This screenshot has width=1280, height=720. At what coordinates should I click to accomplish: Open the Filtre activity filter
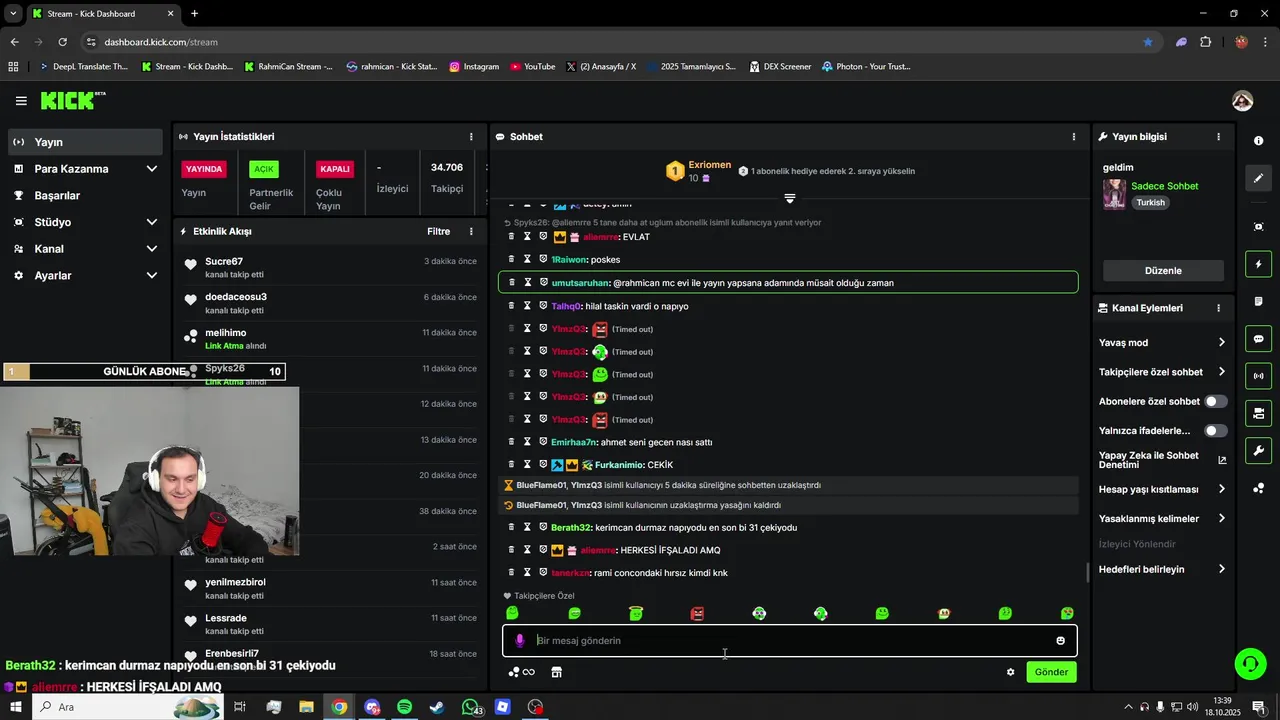[438, 232]
